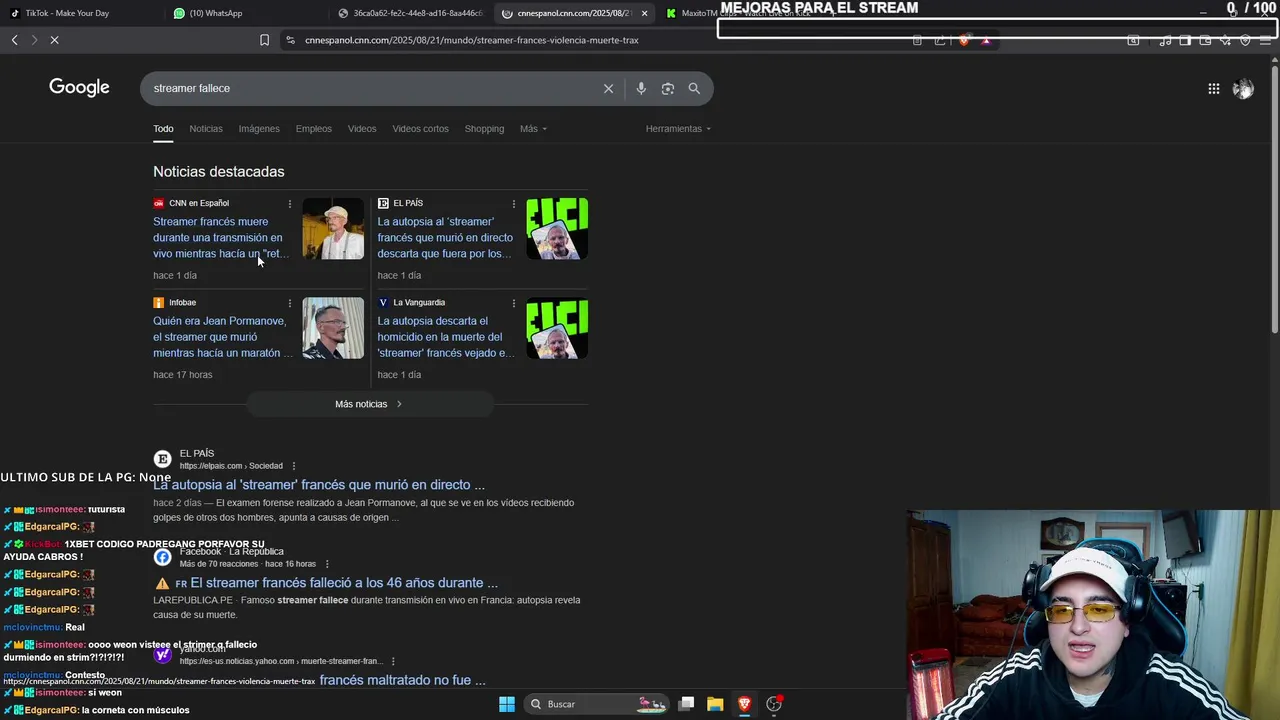Open three-dot menu beside elpais.com result
1280x720 pixels.
click(x=293, y=466)
